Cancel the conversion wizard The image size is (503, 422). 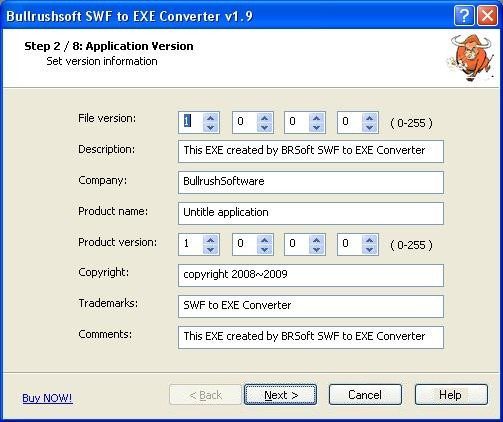(365, 395)
